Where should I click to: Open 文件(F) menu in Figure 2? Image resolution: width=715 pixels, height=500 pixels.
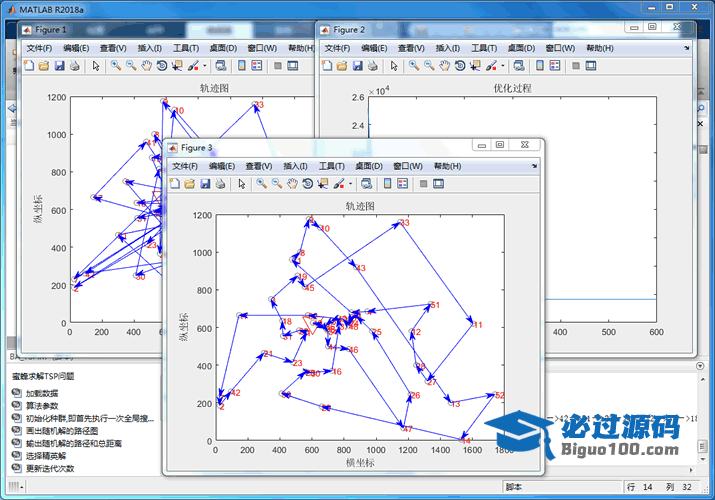pos(336,48)
